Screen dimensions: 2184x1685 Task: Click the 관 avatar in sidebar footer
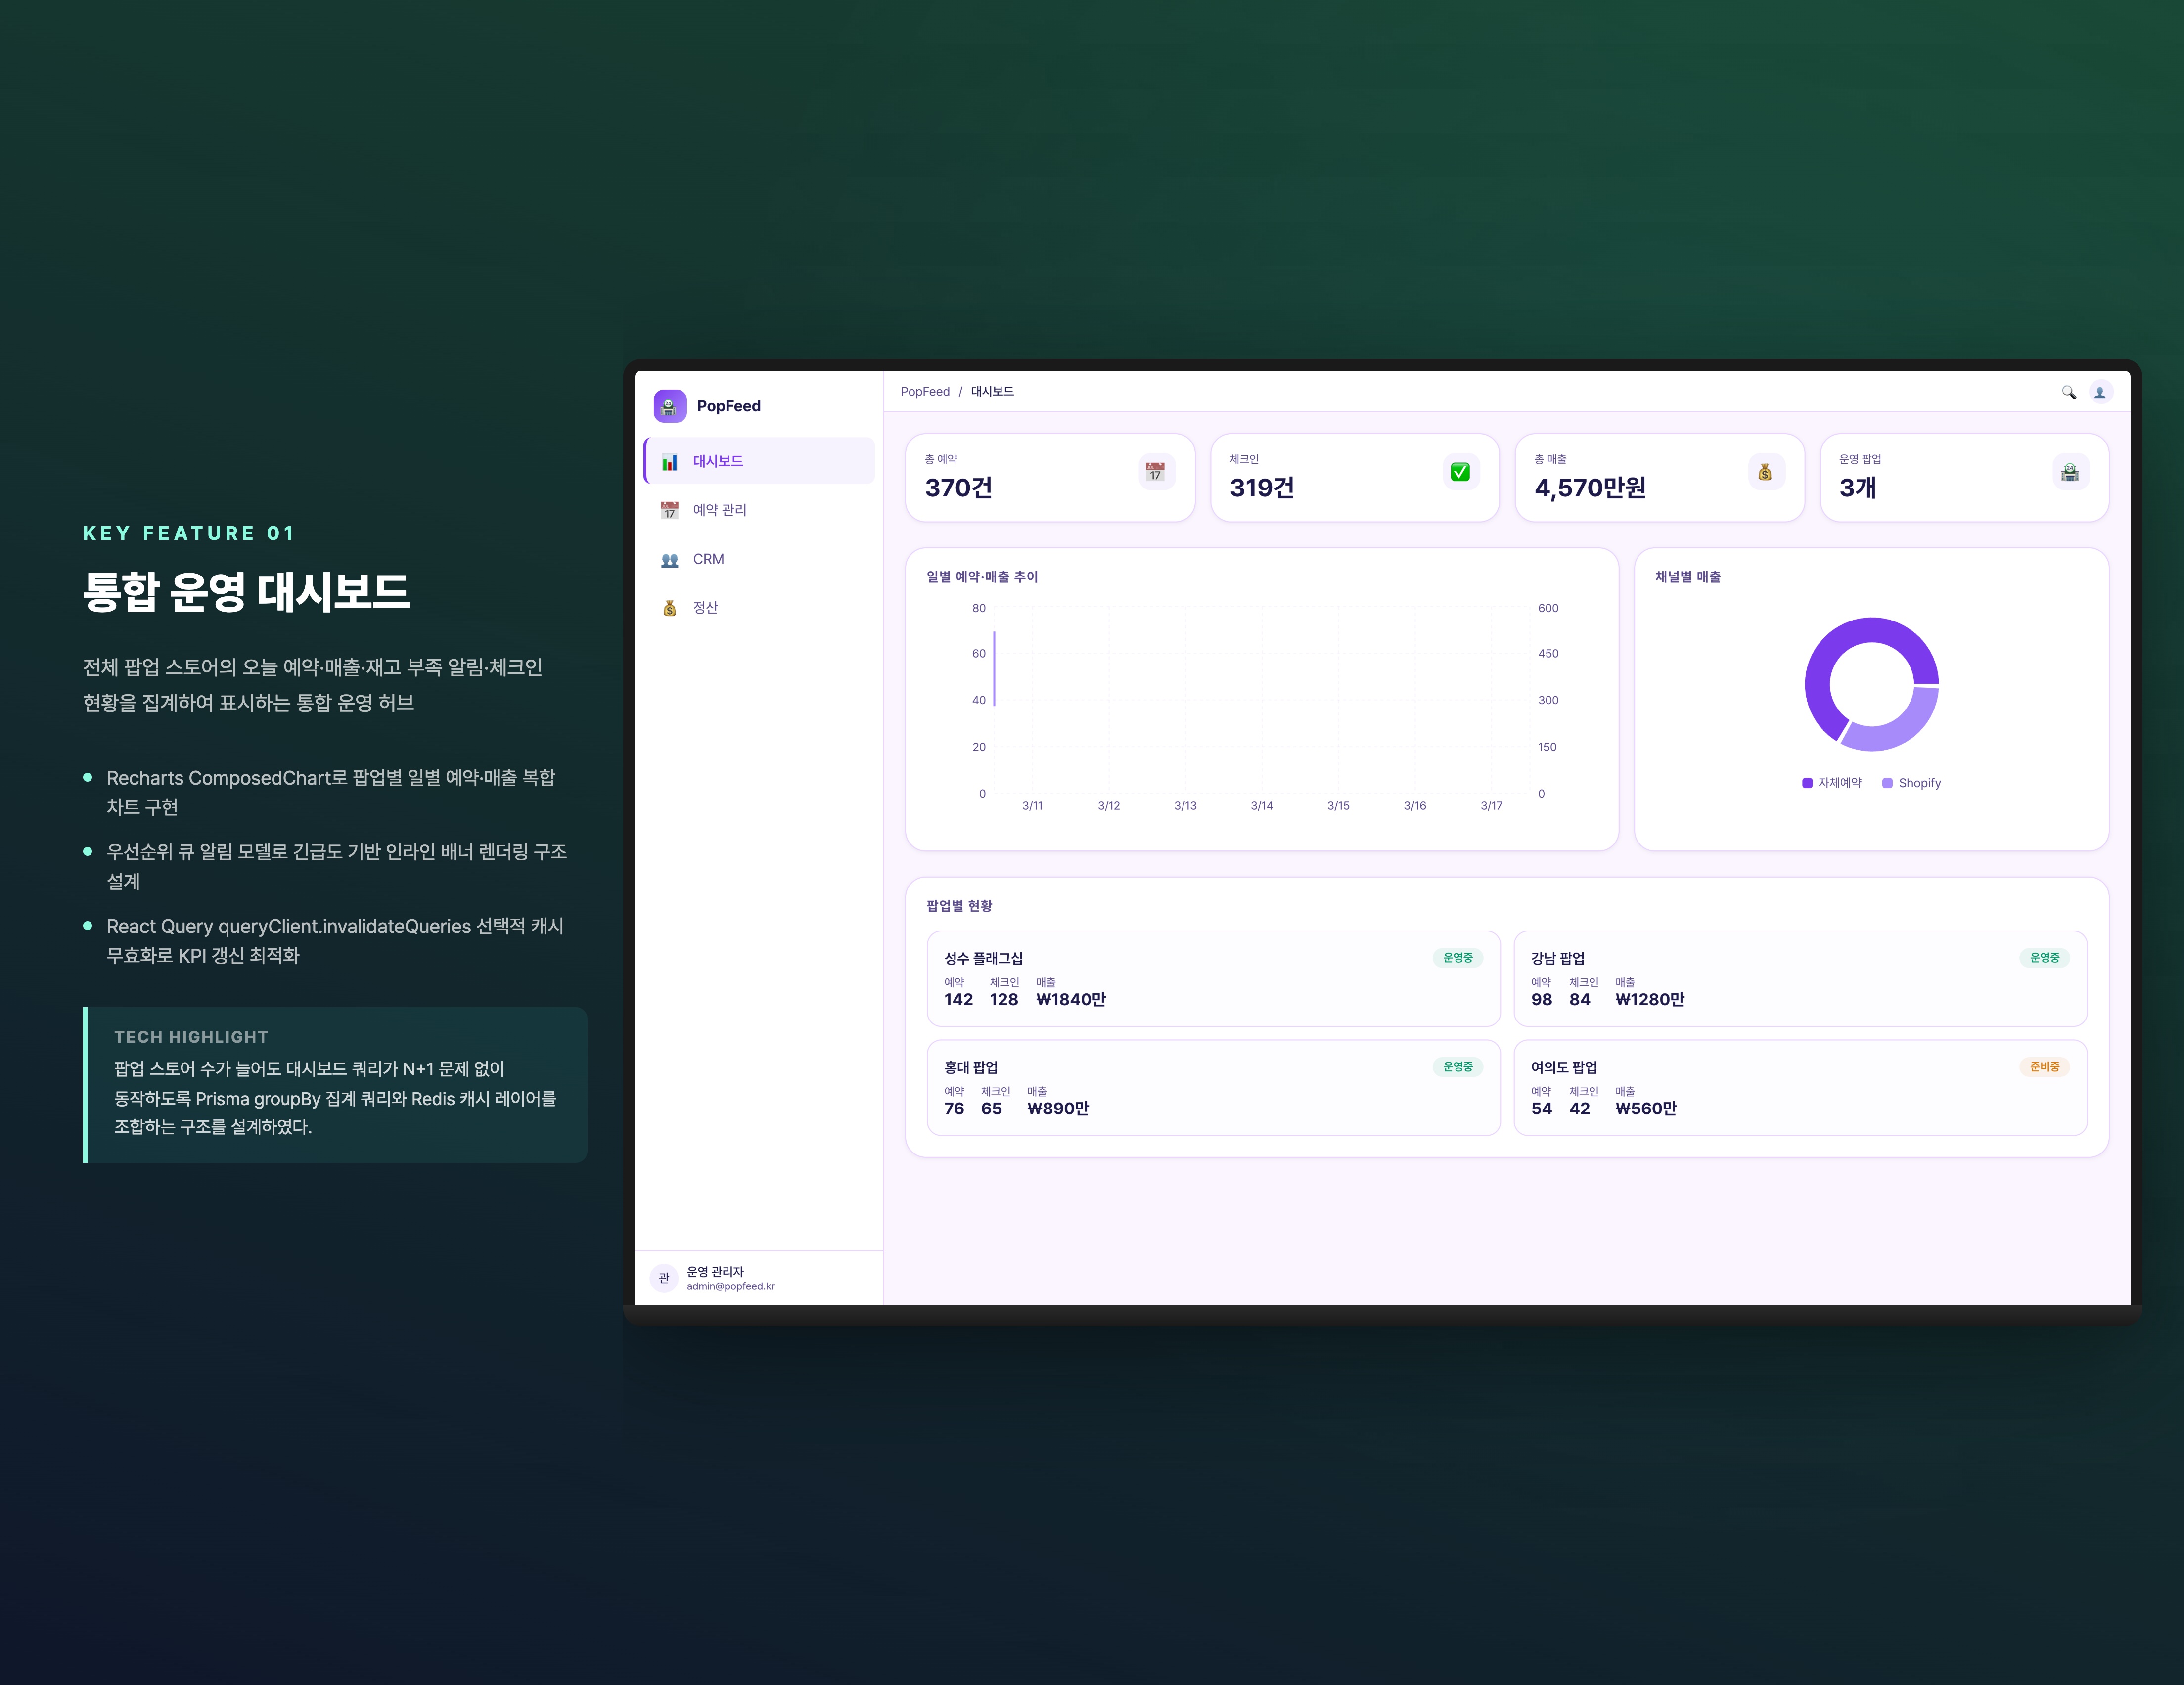tap(664, 1278)
